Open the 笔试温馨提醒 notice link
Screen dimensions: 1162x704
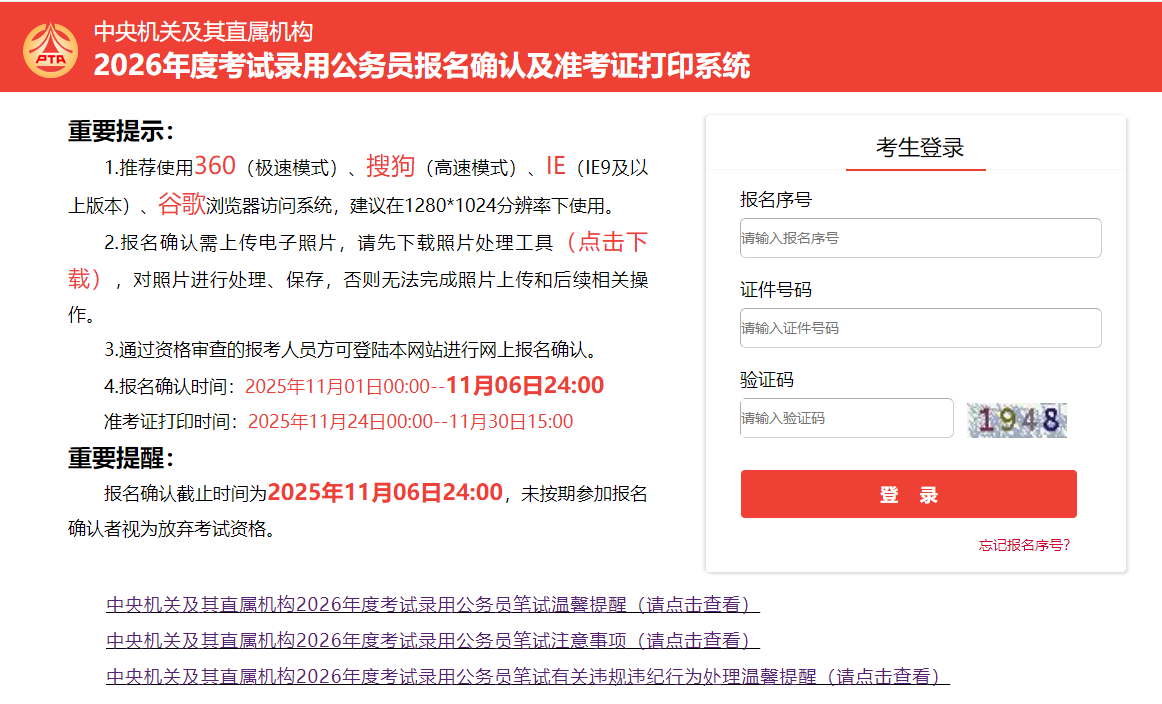432,605
